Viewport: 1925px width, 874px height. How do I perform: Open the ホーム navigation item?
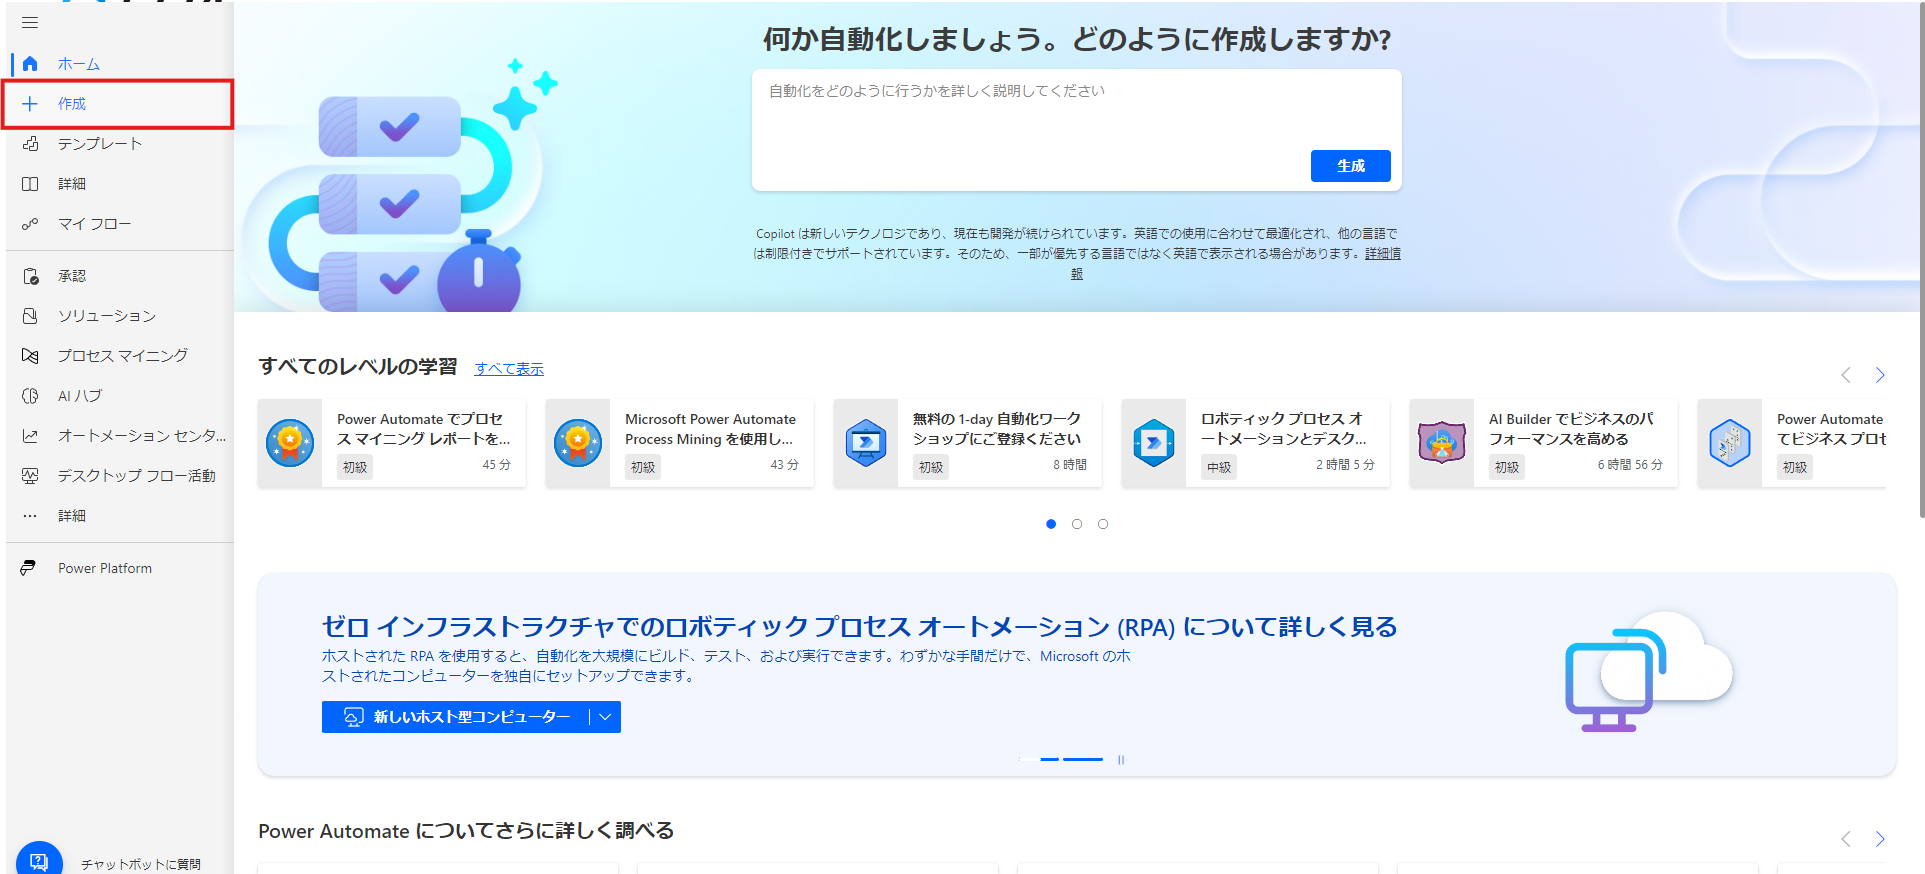coord(119,64)
